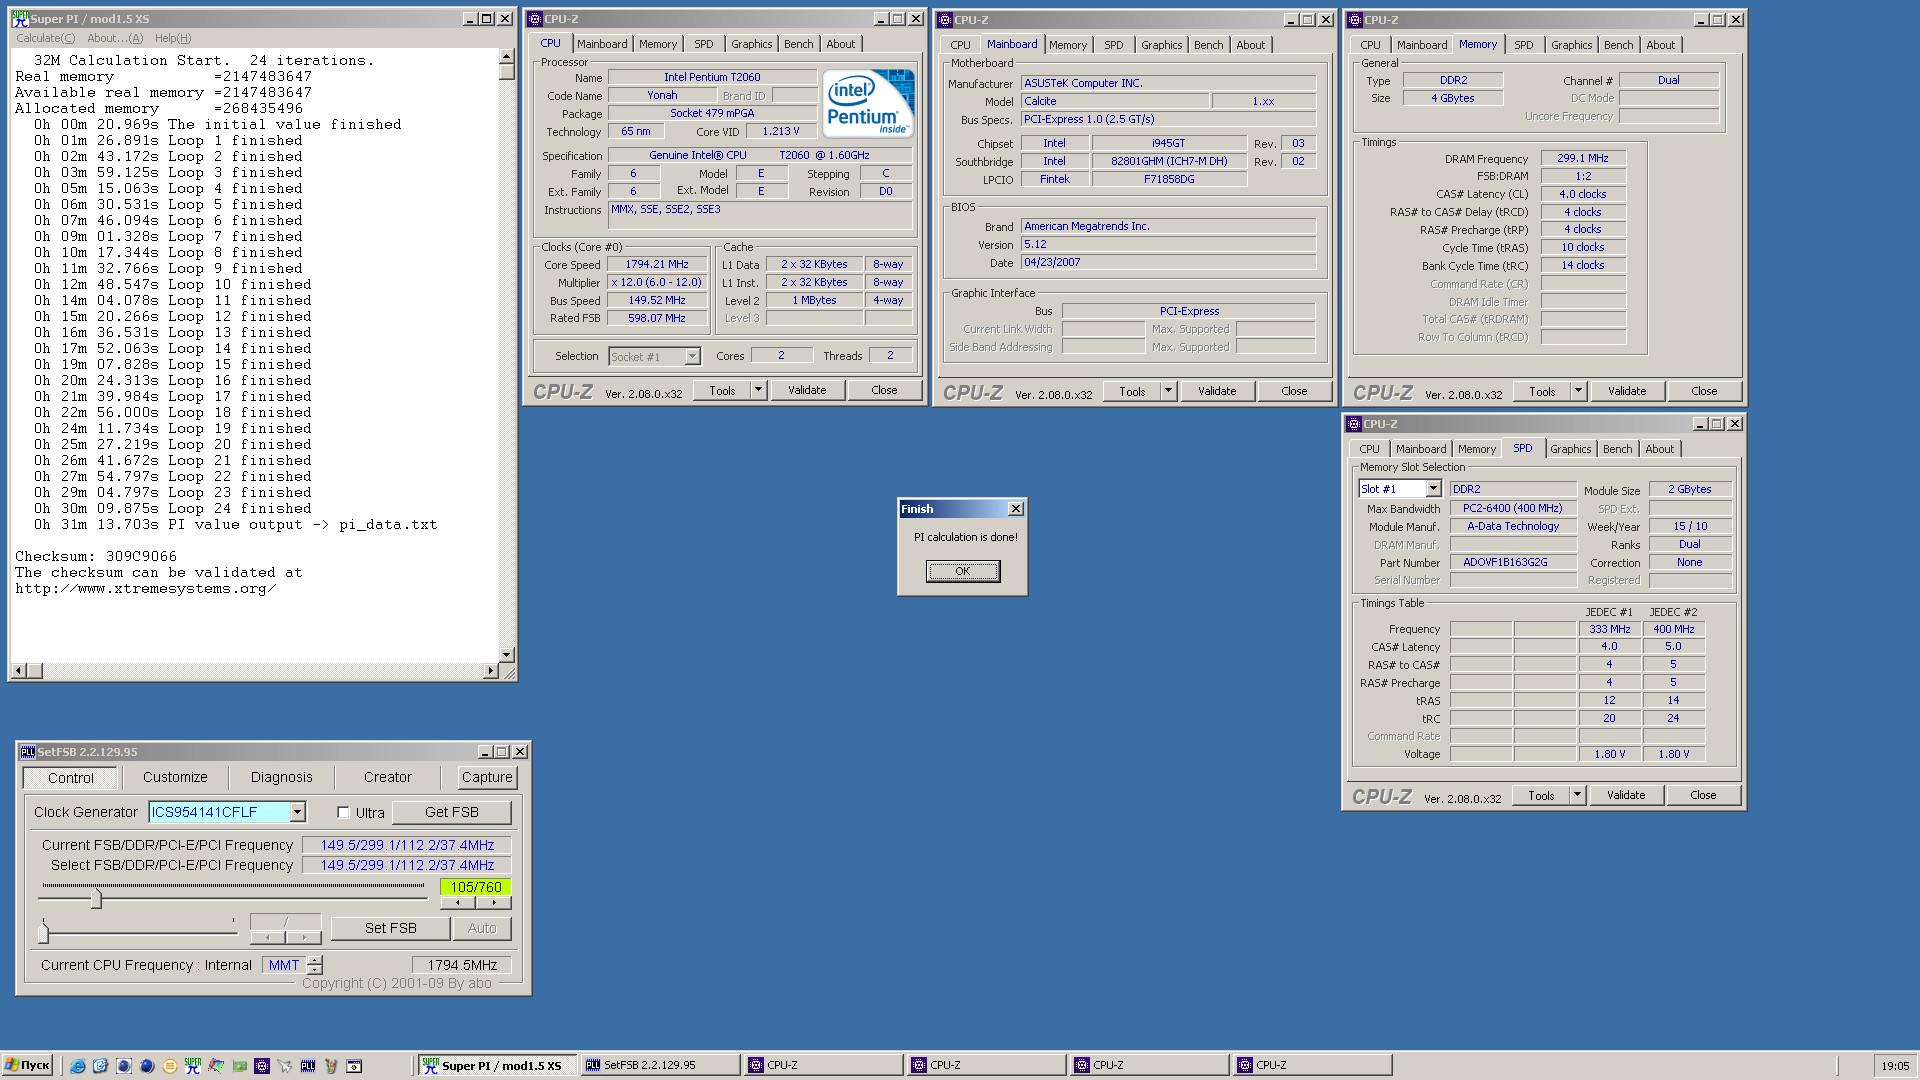Image resolution: width=1920 pixels, height=1080 pixels.
Task: Click Set FSB button
Action: pyautogui.click(x=390, y=928)
